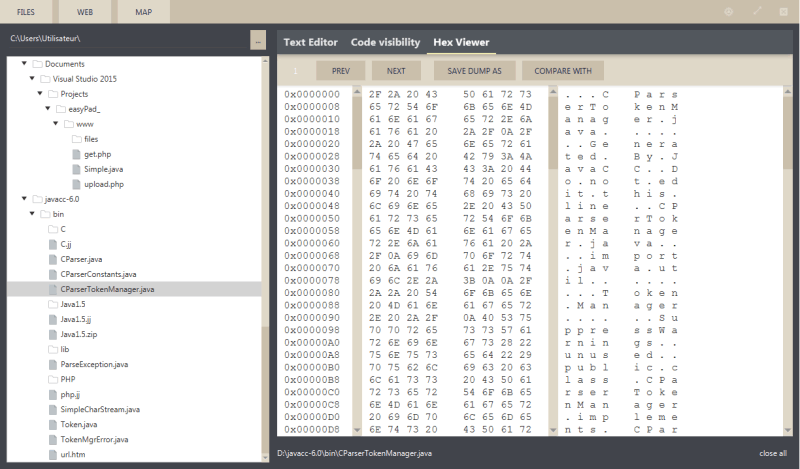Click the file icon beside Java1.5.zip
Image resolution: width=800 pixels, height=469 pixels.
point(52,334)
